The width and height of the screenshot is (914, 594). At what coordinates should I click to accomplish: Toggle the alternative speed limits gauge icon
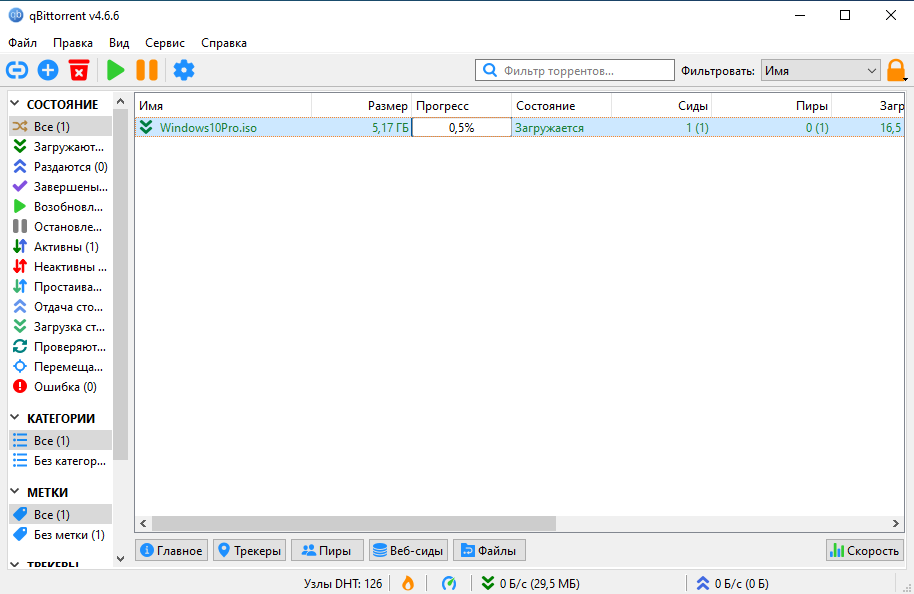pos(449,583)
